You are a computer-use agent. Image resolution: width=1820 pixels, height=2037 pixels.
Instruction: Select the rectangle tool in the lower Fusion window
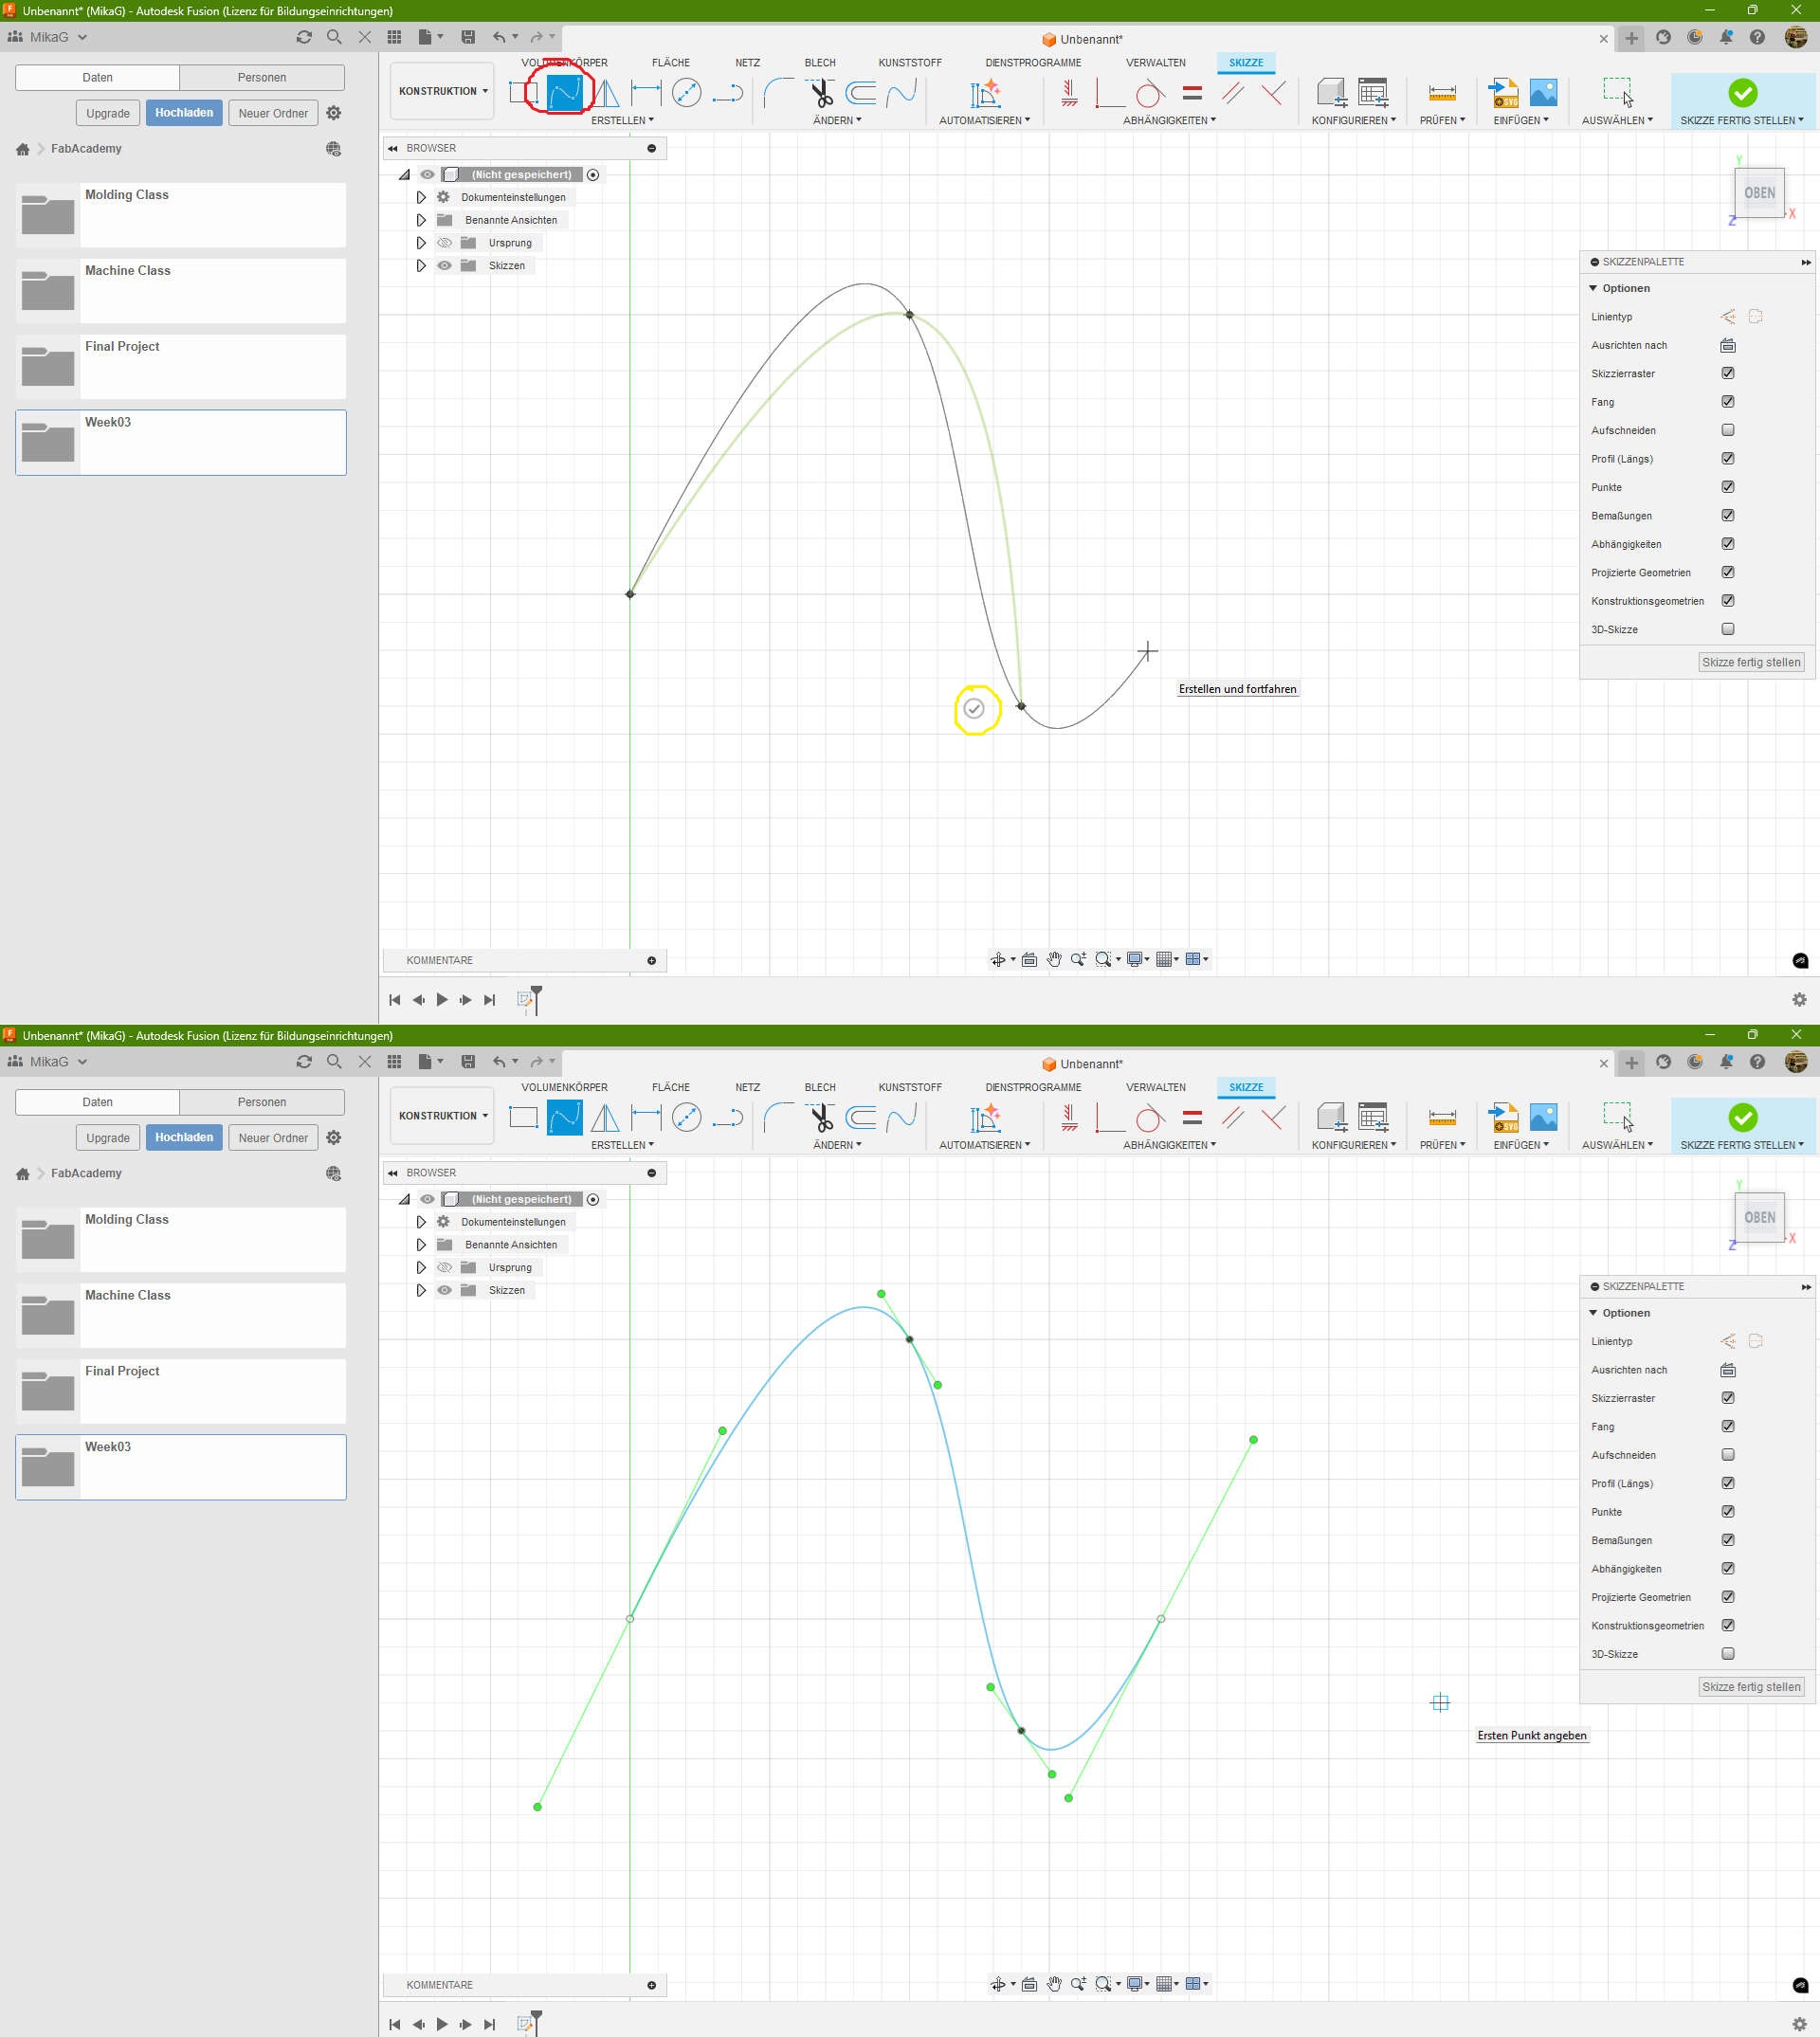tap(523, 1117)
